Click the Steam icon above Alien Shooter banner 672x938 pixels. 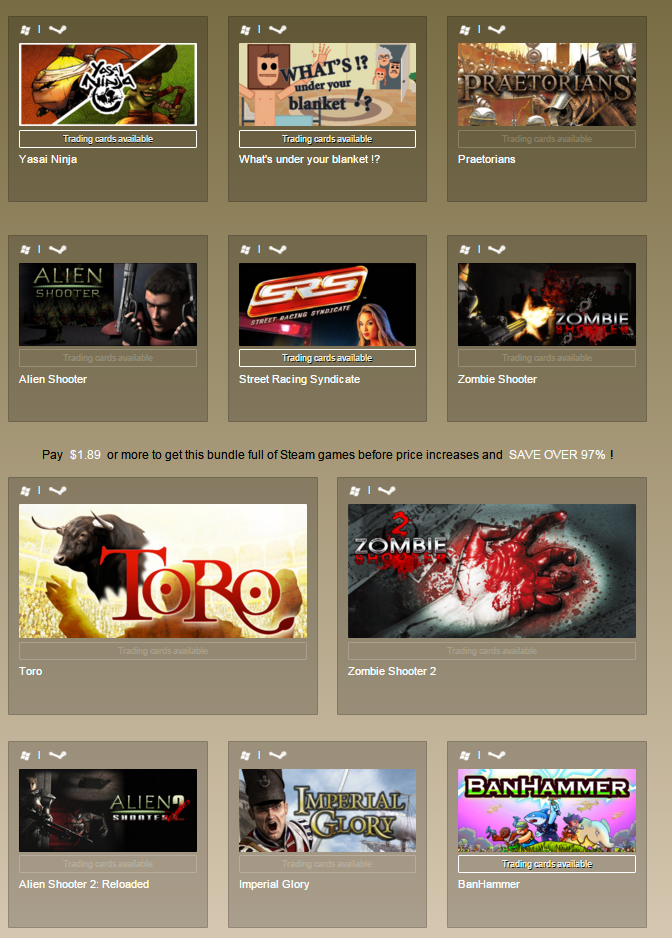pyautogui.click(x=57, y=249)
